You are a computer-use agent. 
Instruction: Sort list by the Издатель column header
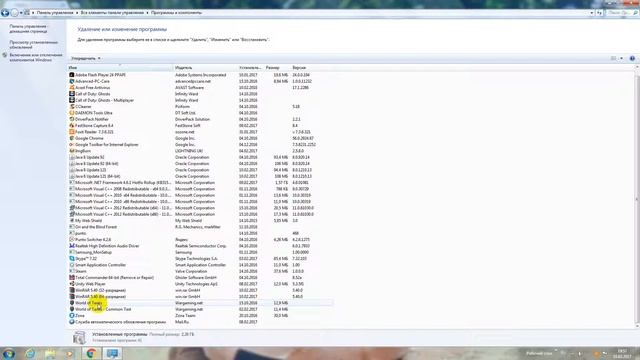point(205,67)
